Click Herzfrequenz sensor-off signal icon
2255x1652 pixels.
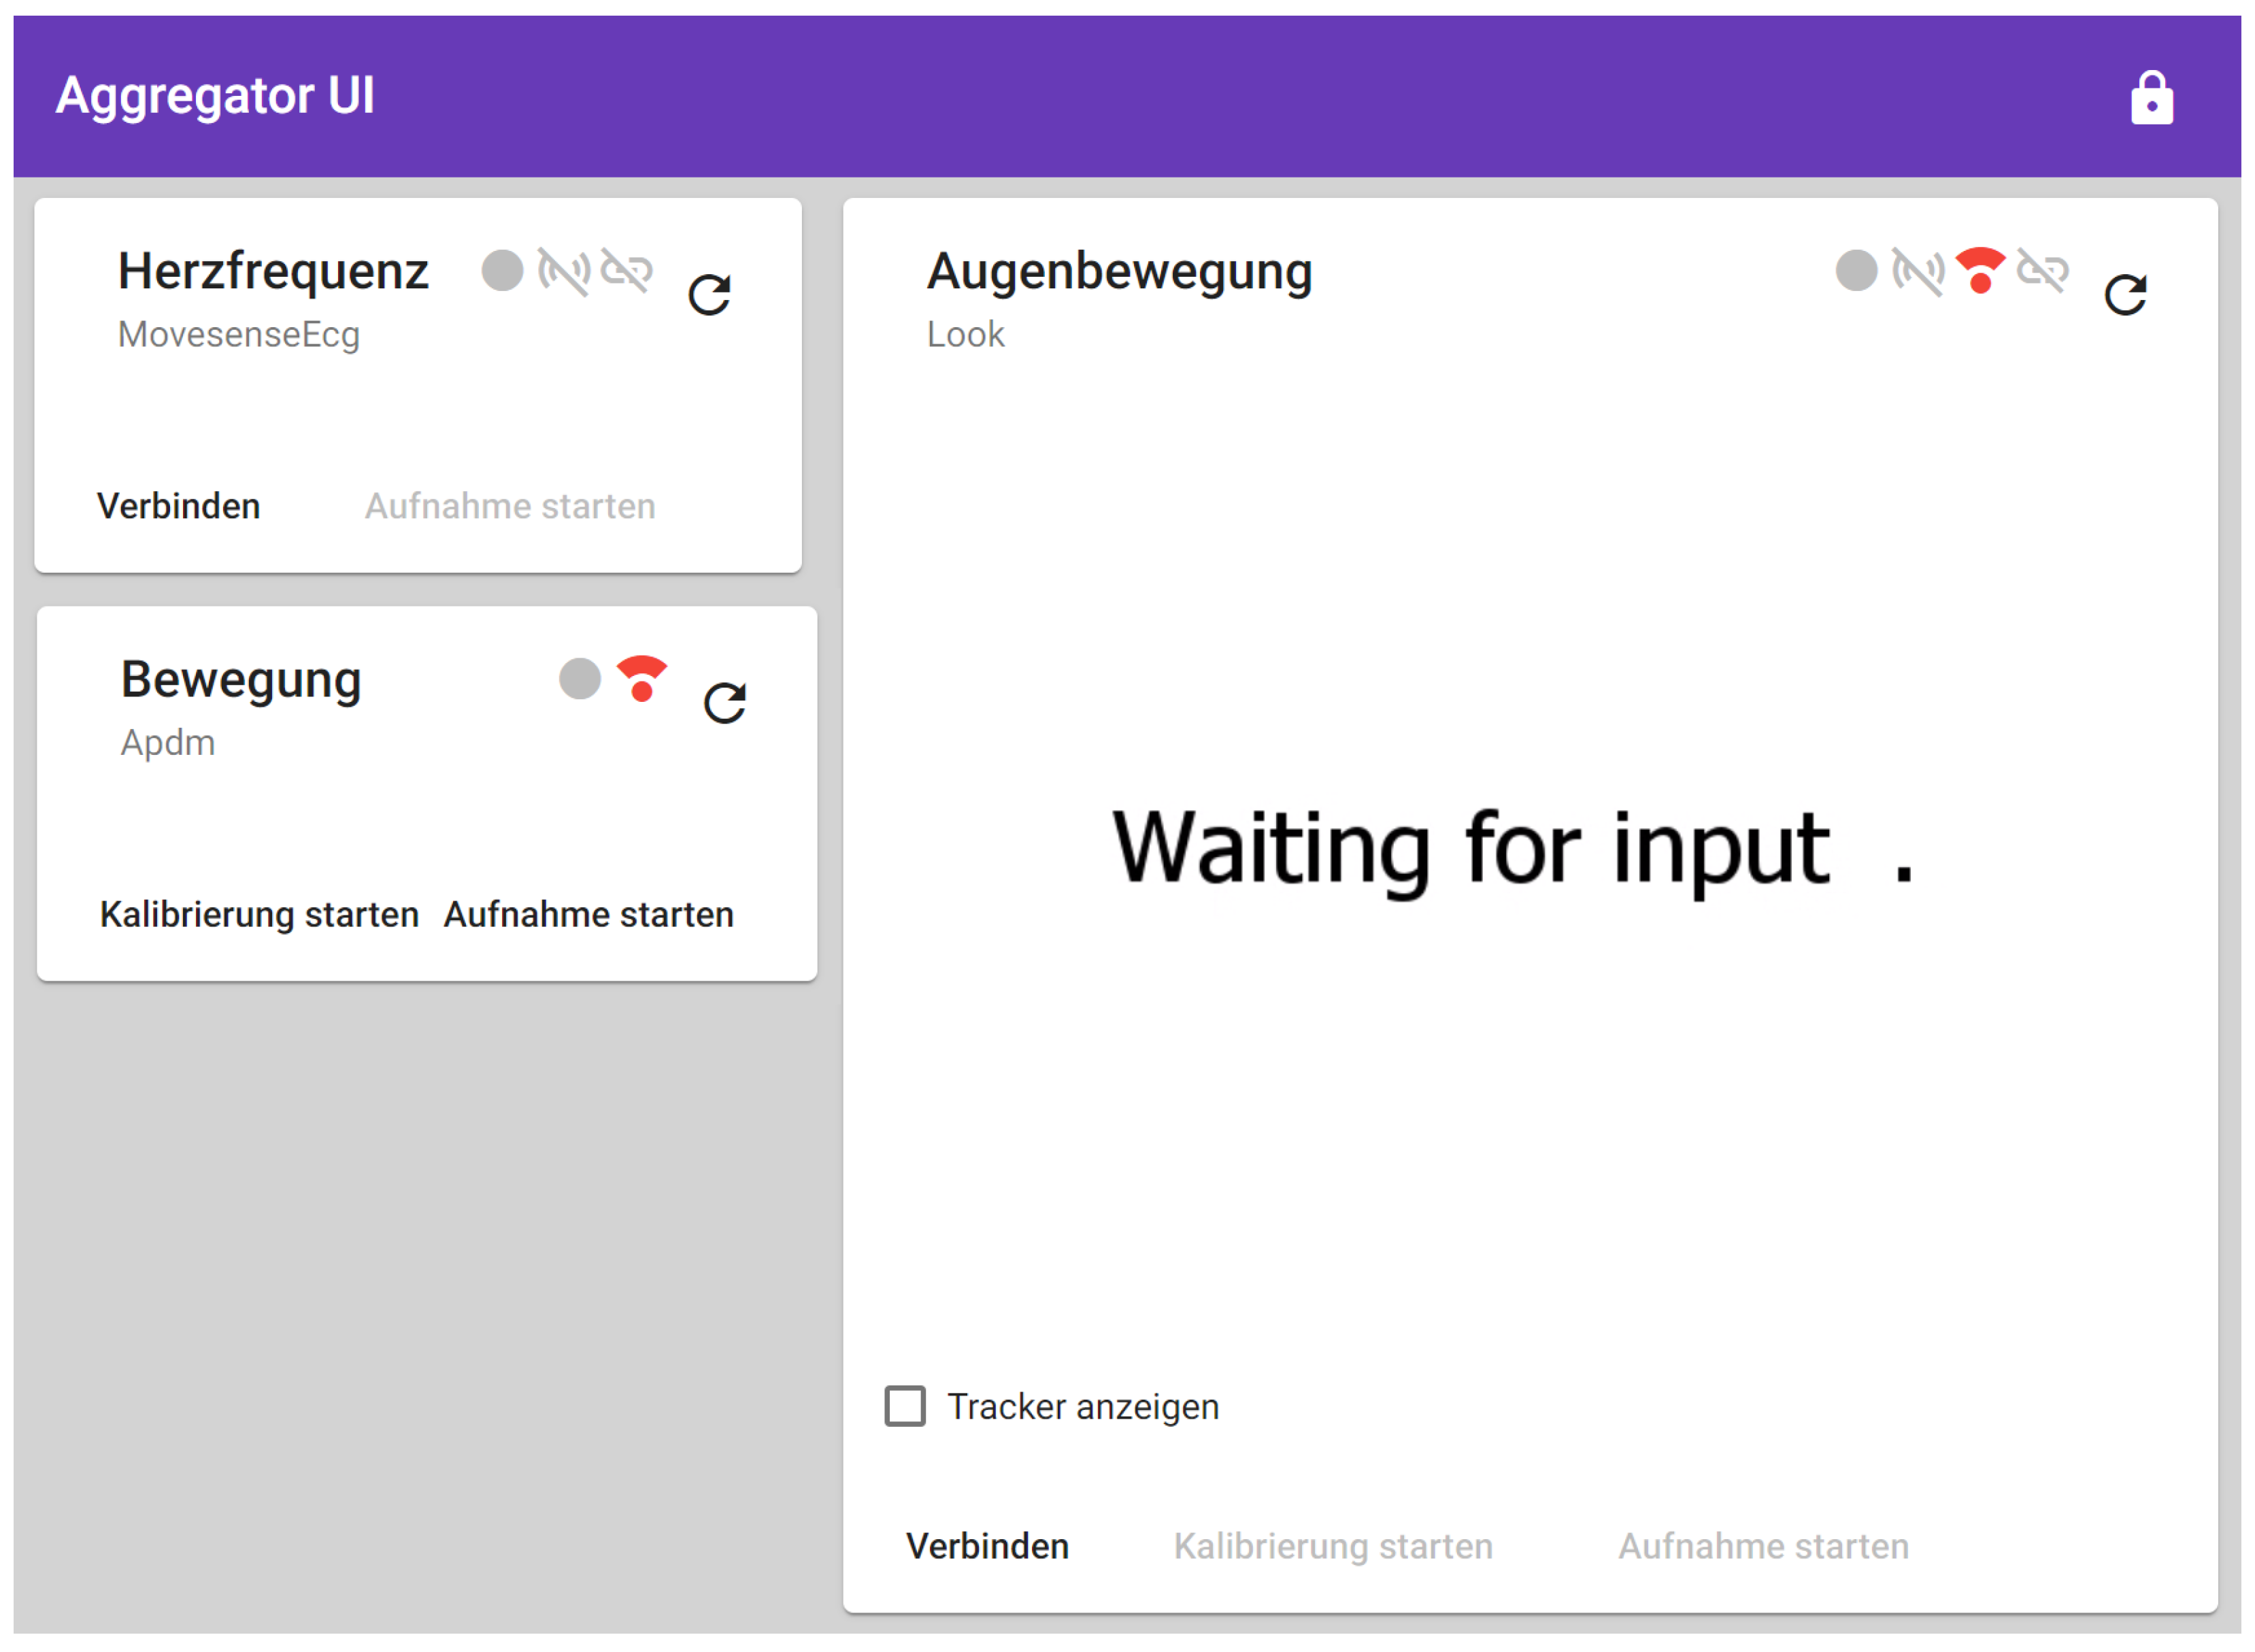point(564,271)
